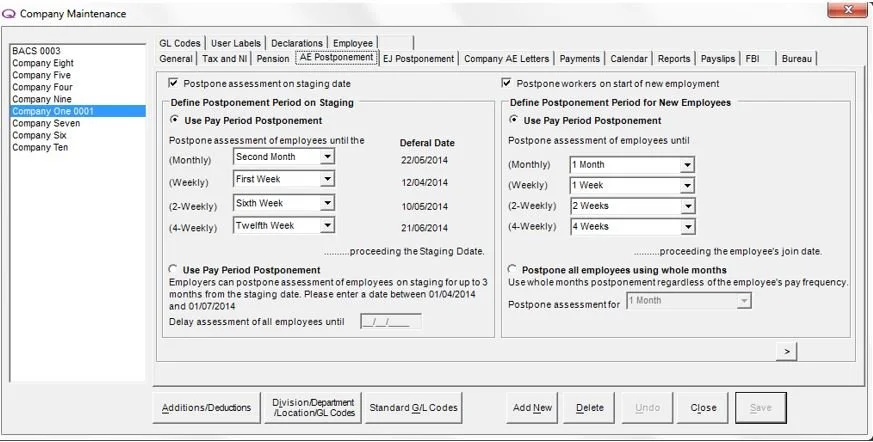The width and height of the screenshot is (873, 442).
Task: Open the Reports tab
Action: (674, 58)
